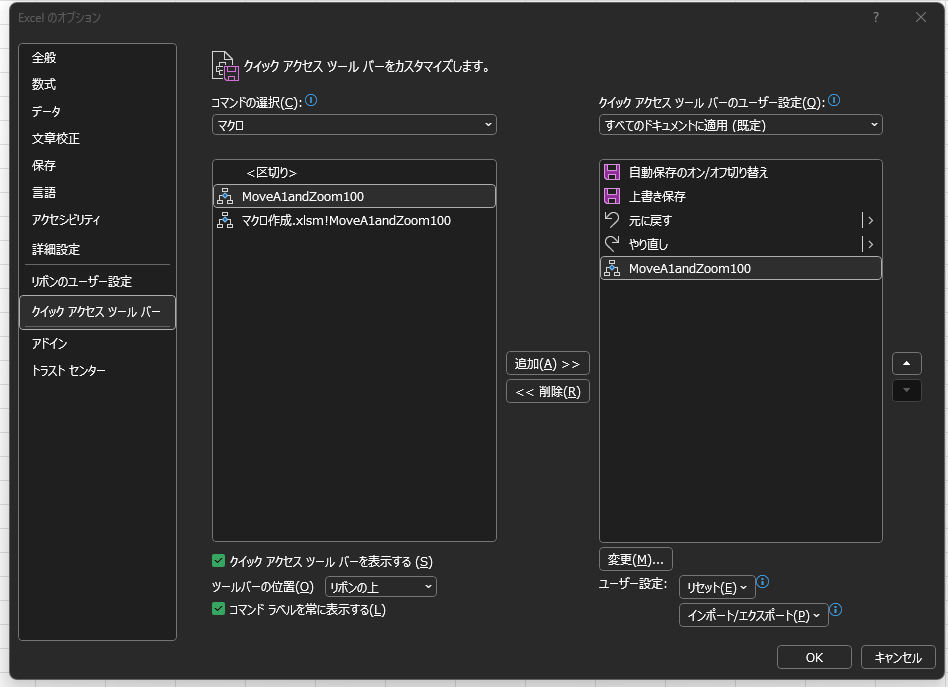Image resolution: width=948 pixels, height=687 pixels.
Task: Click the info icon next to インポート/エクスポート
Action: pyautogui.click(x=836, y=610)
